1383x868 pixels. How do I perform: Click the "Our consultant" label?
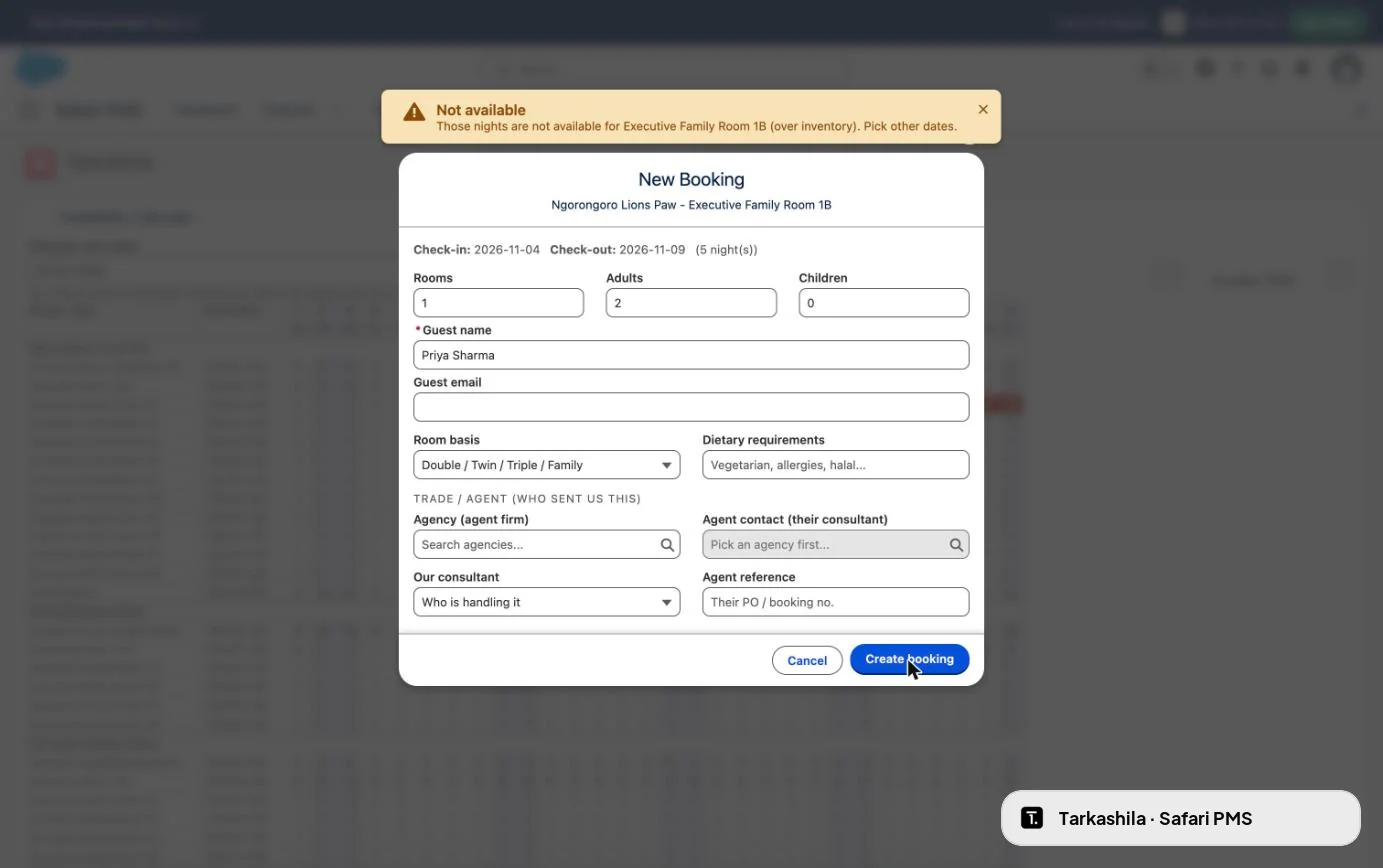456,578
